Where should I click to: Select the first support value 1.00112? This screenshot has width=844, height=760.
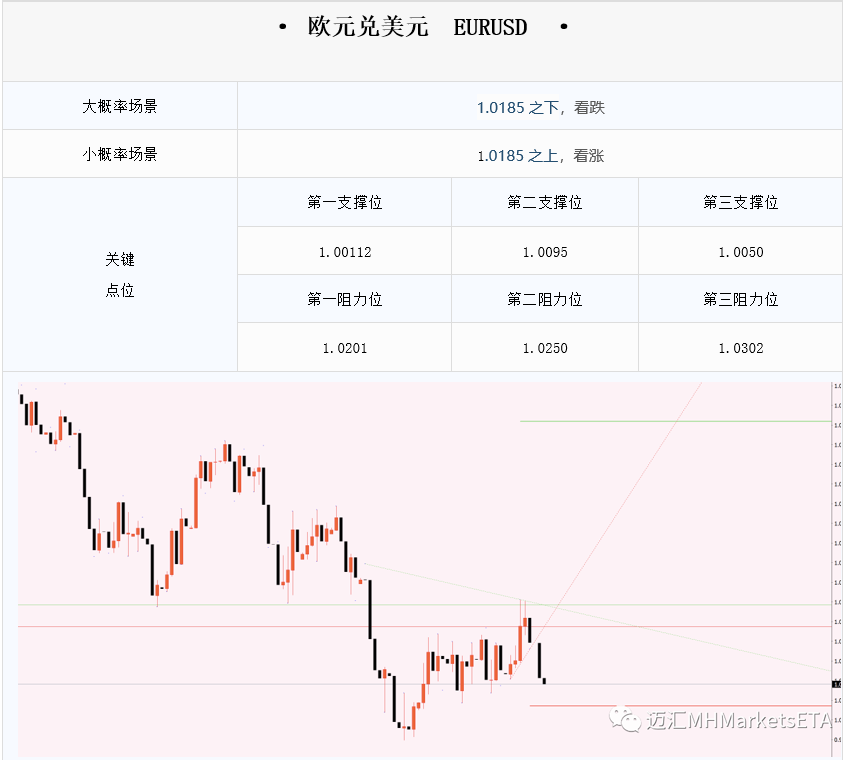coord(345,252)
